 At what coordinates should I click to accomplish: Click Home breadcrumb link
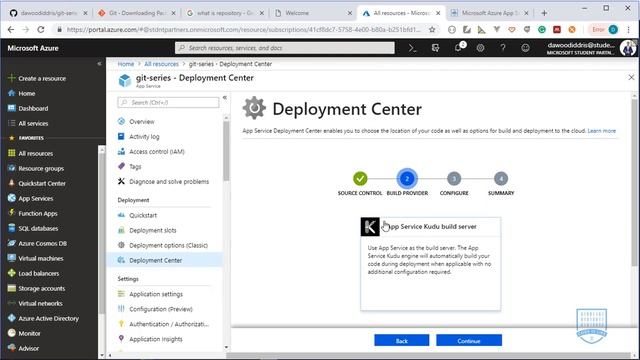(126, 64)
